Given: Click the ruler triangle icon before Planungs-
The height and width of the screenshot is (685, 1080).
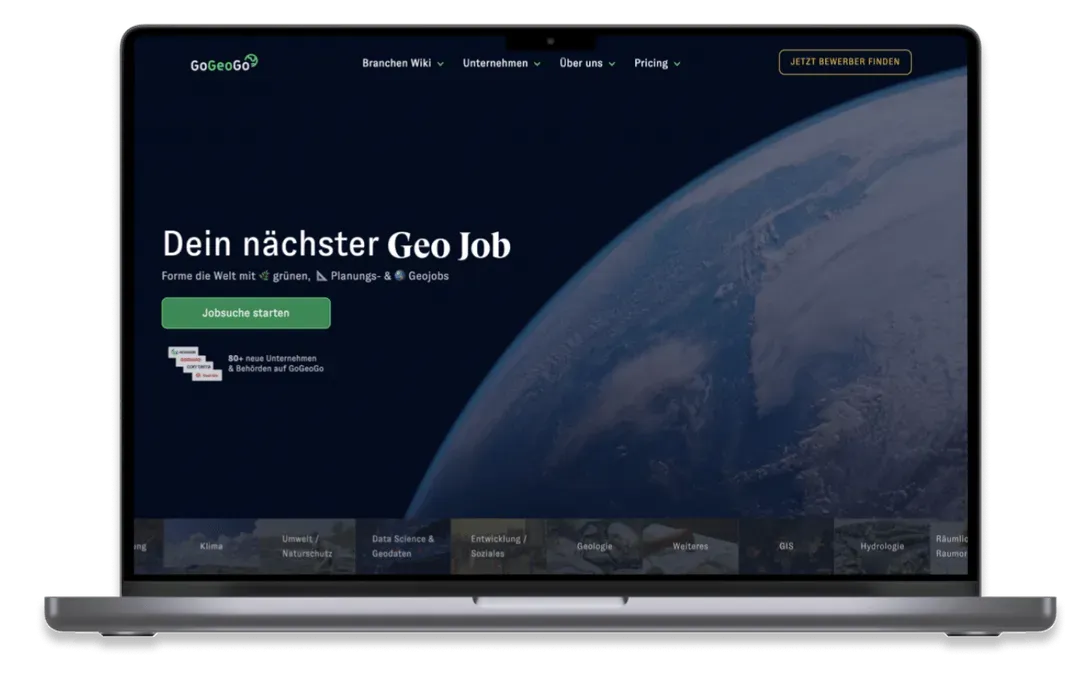Looking at the screenshot, I should (322, 276).
